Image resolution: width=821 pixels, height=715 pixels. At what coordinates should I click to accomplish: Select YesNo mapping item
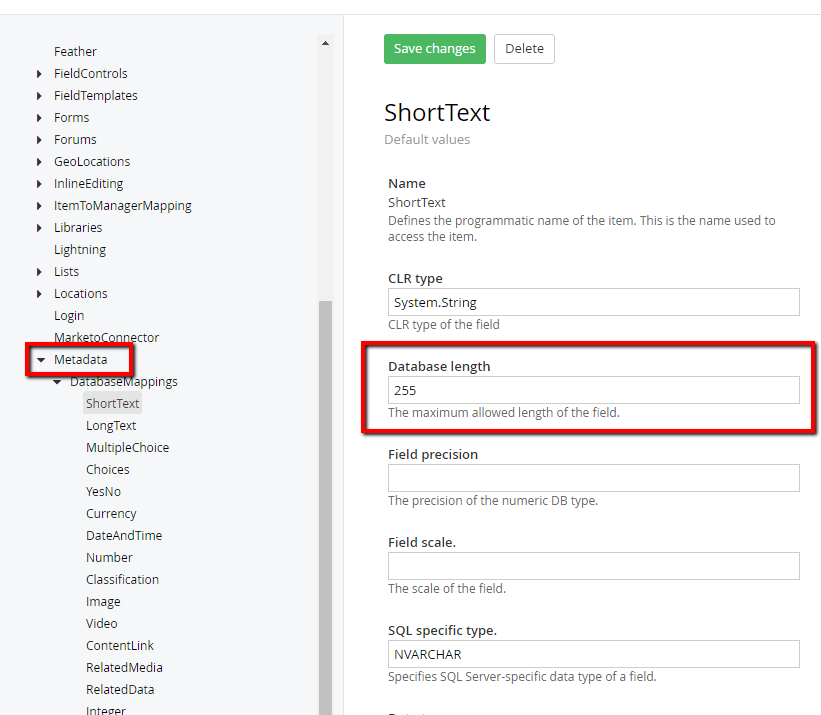click(103, 491)
